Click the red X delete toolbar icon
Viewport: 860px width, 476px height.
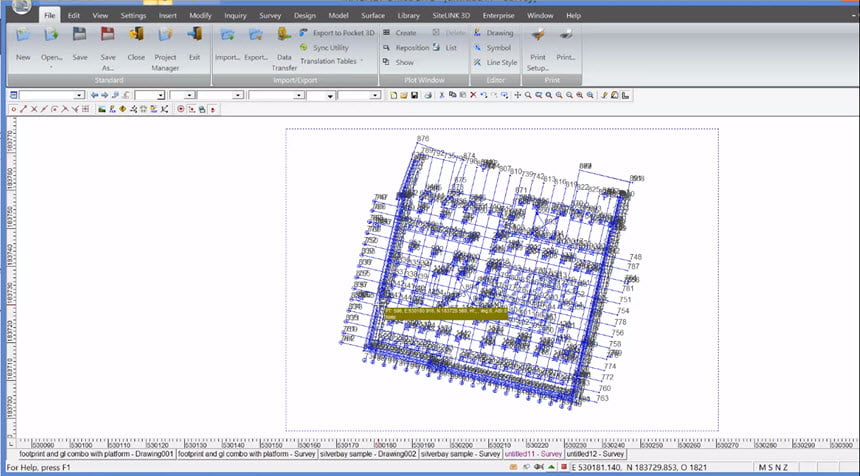[x=473, y=95]
